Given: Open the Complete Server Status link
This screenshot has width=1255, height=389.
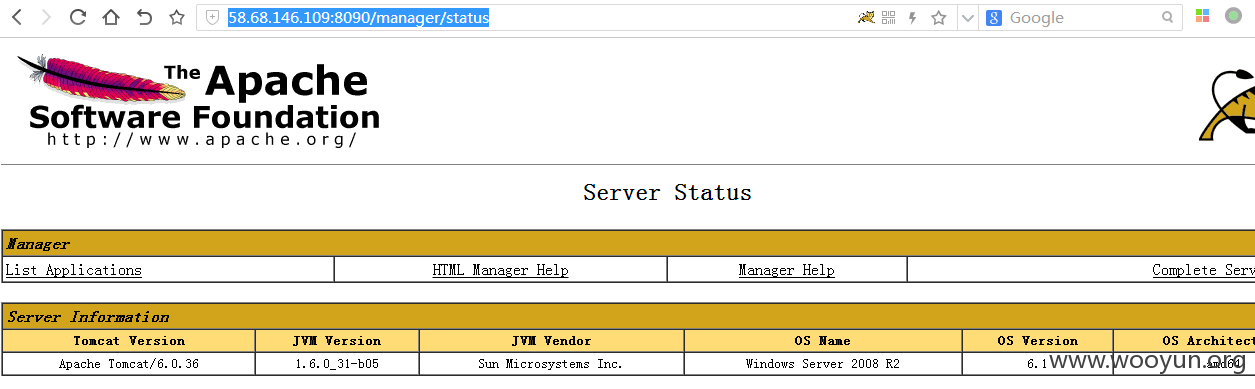Looking at the screenshot, I should pyautogui.click(x=1203, y=270).
